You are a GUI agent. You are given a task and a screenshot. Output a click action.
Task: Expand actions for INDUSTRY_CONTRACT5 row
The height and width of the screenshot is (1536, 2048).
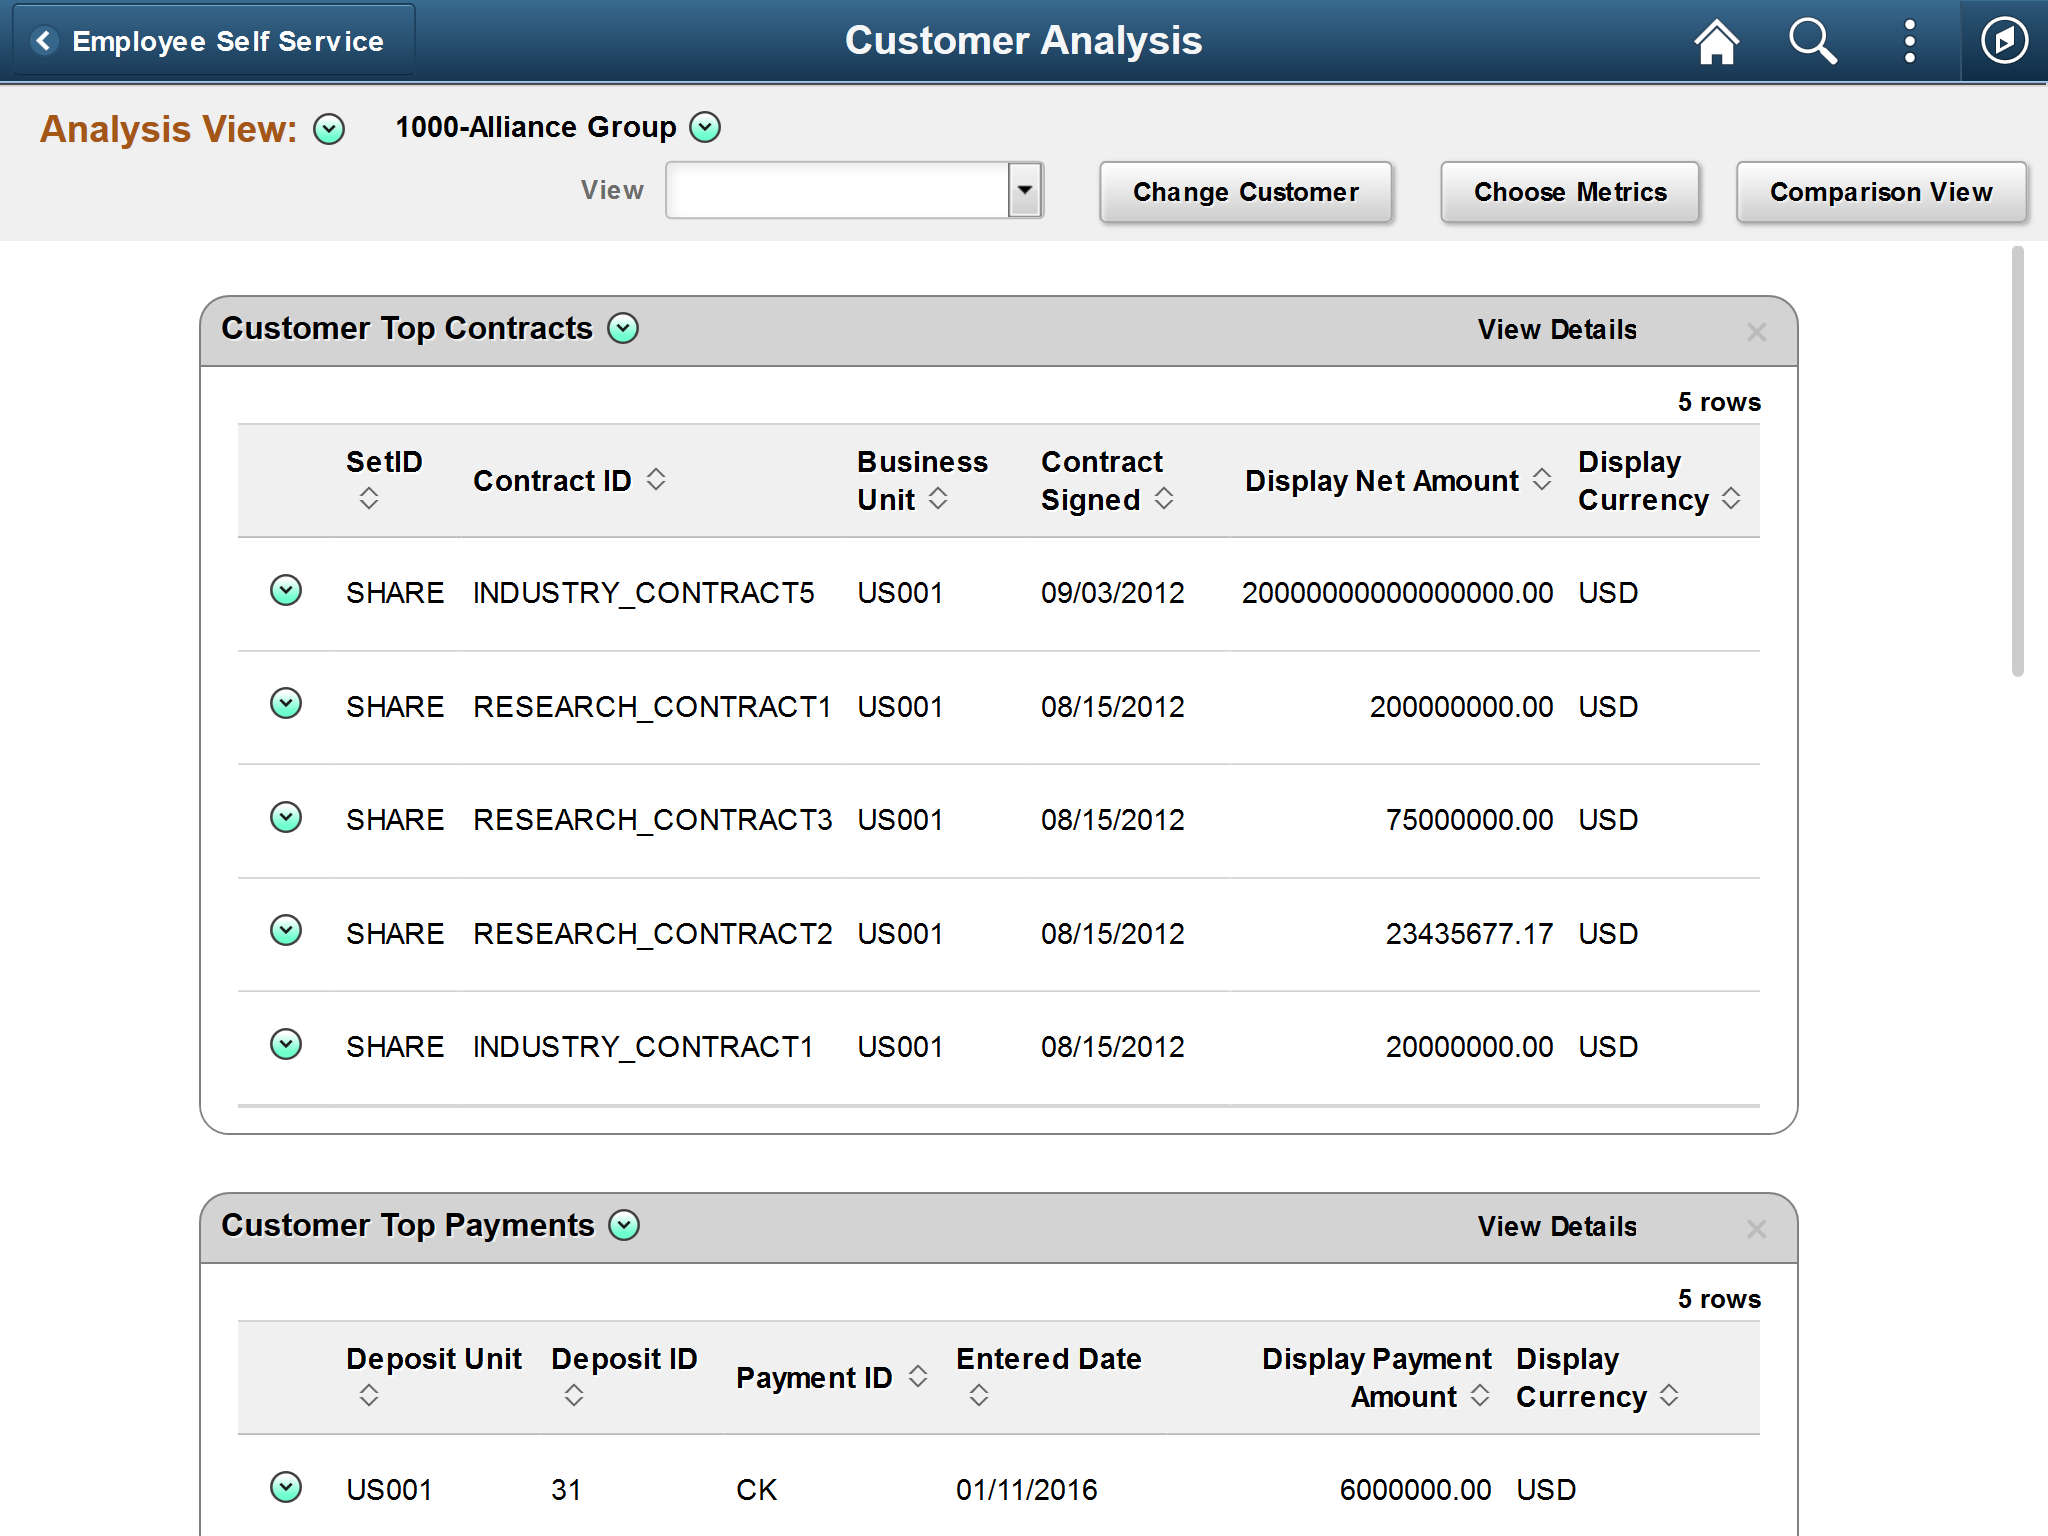pos(286,591)
